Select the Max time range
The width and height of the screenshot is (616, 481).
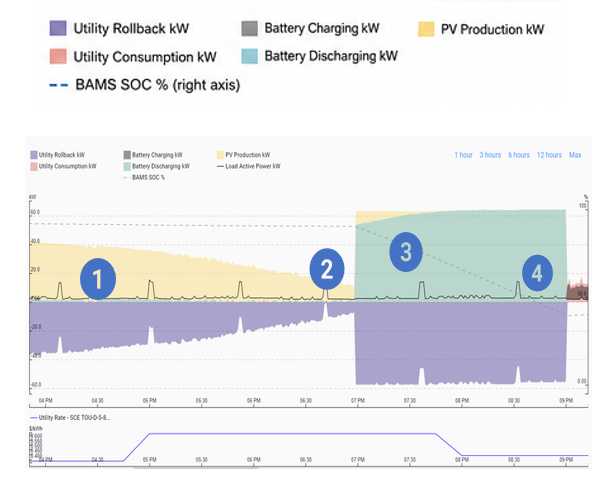tap(575, 155)
